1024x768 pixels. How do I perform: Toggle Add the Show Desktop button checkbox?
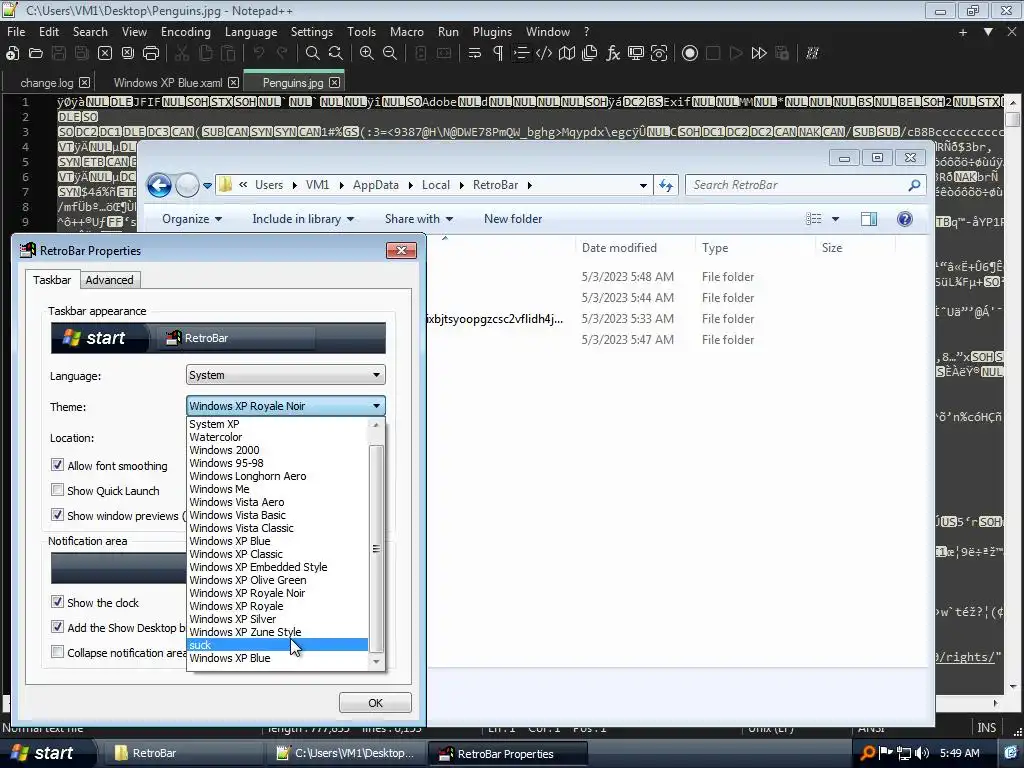[x=57, y=627]
